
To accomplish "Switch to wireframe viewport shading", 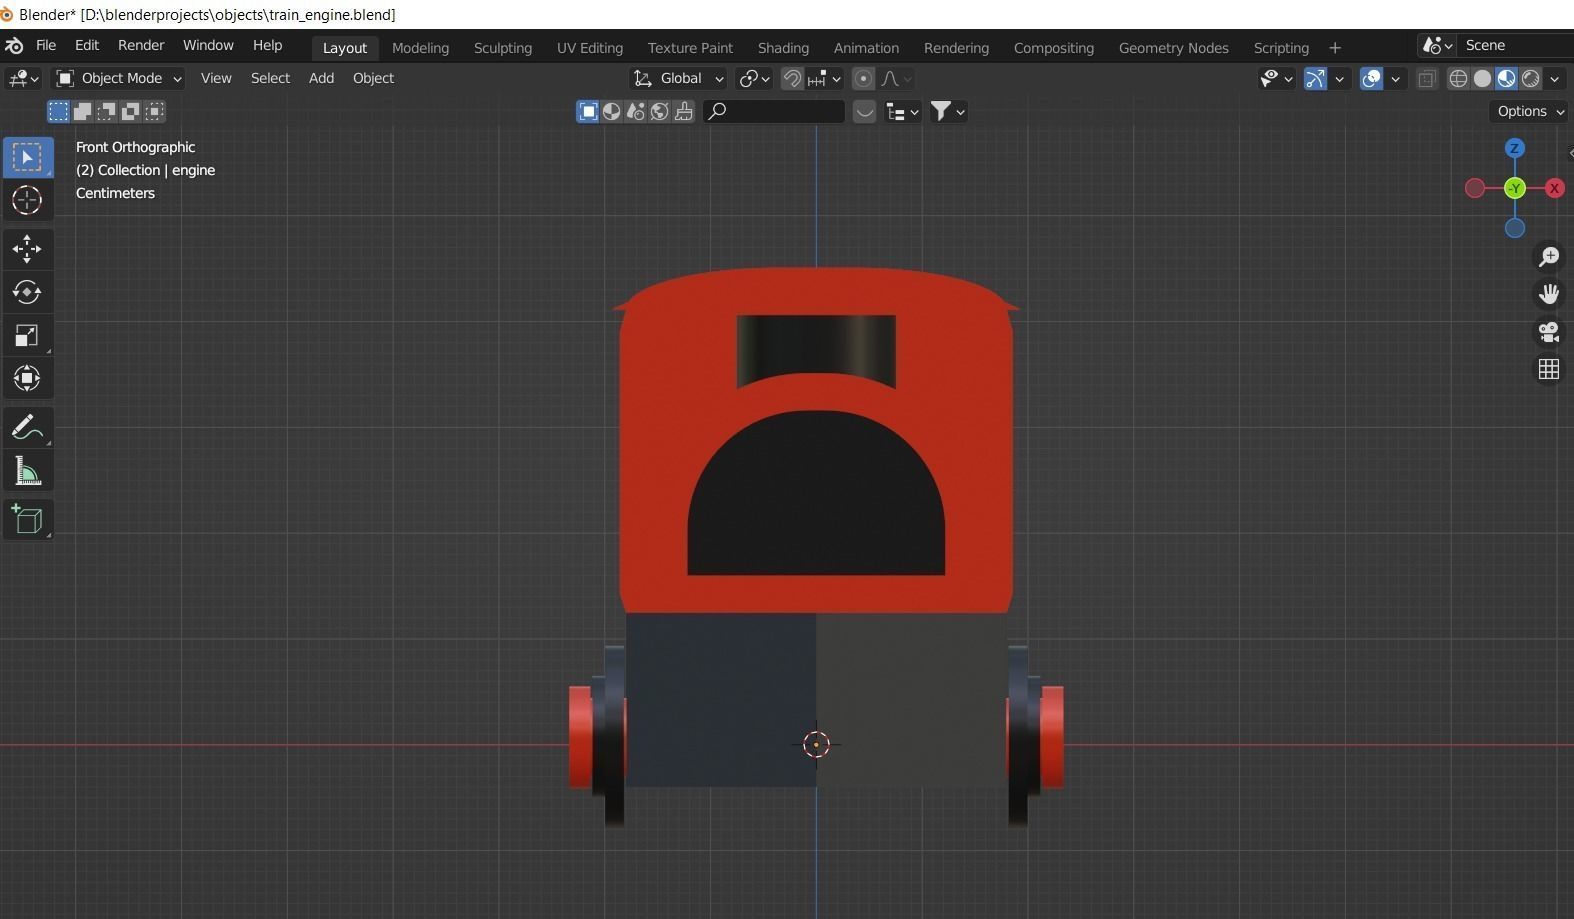I will point(1458,78).
